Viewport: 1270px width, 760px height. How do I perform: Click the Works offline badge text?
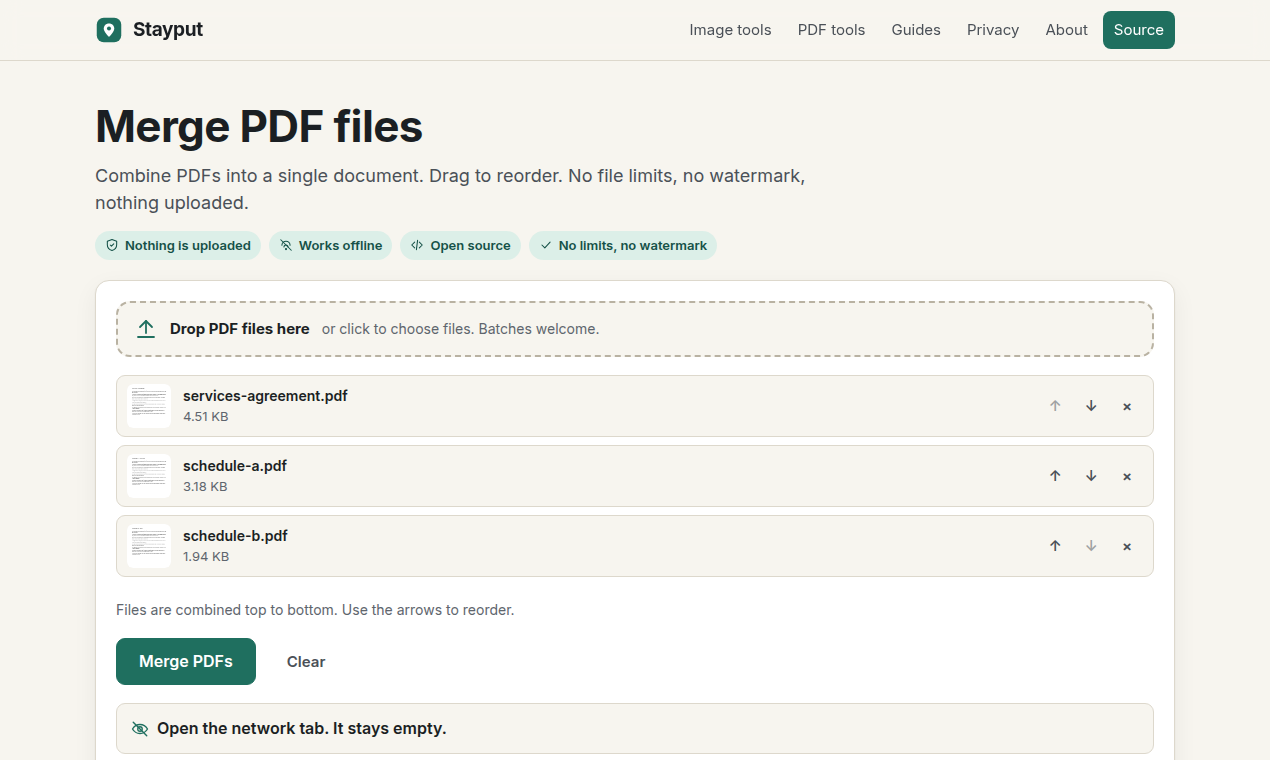340,245
